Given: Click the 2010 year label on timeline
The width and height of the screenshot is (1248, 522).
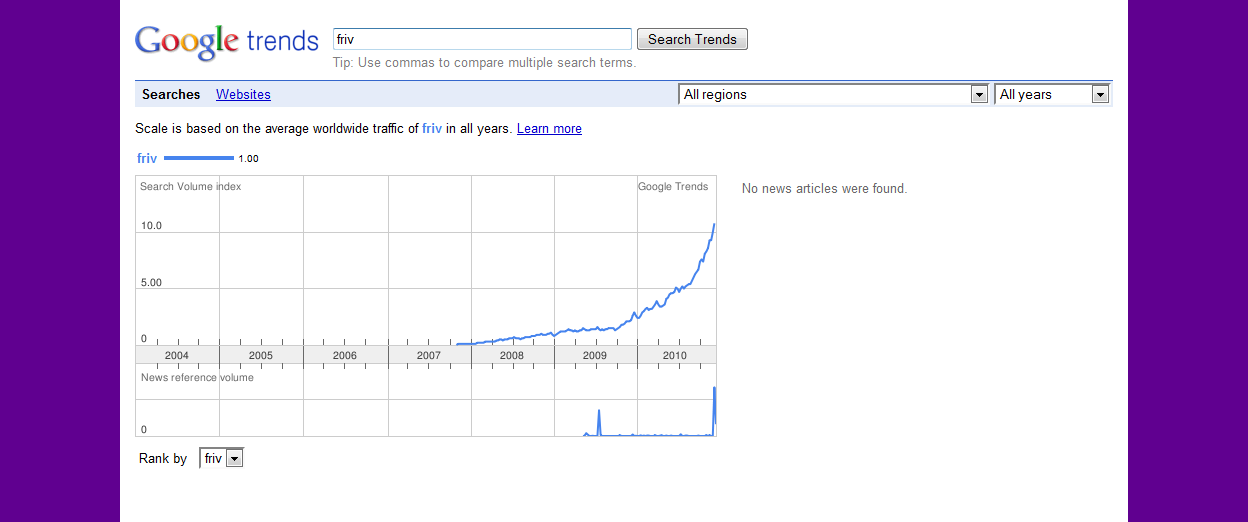Looking at the screenshot, I should 675,355.
